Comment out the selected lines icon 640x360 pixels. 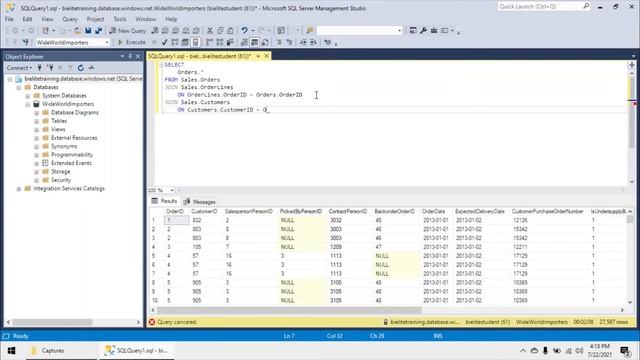click(279, 42)
